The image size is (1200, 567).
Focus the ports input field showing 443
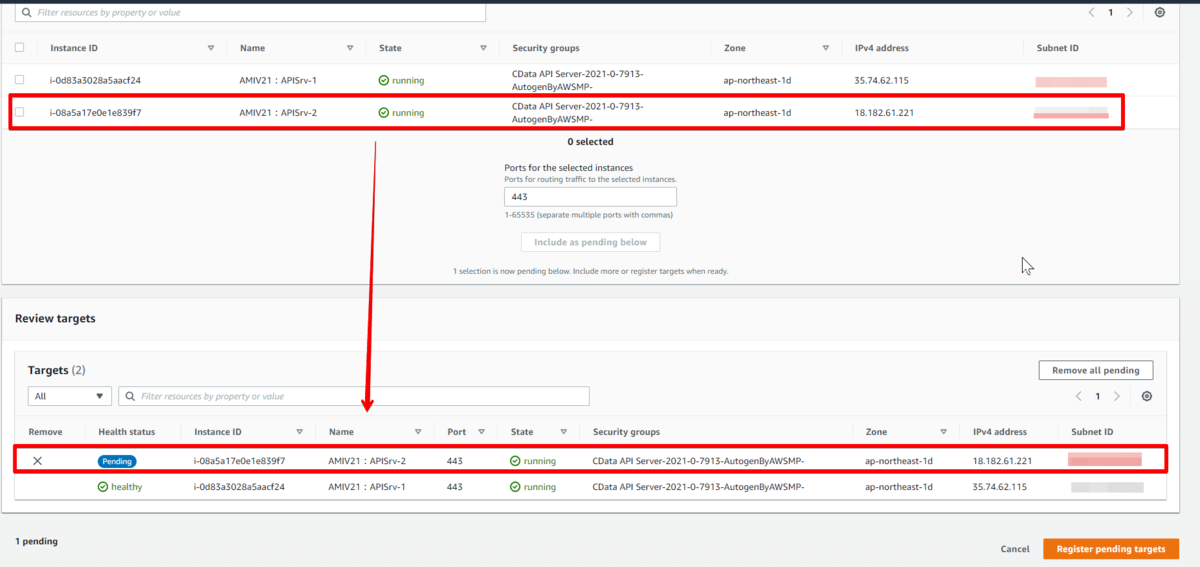(x=590, y=197)
